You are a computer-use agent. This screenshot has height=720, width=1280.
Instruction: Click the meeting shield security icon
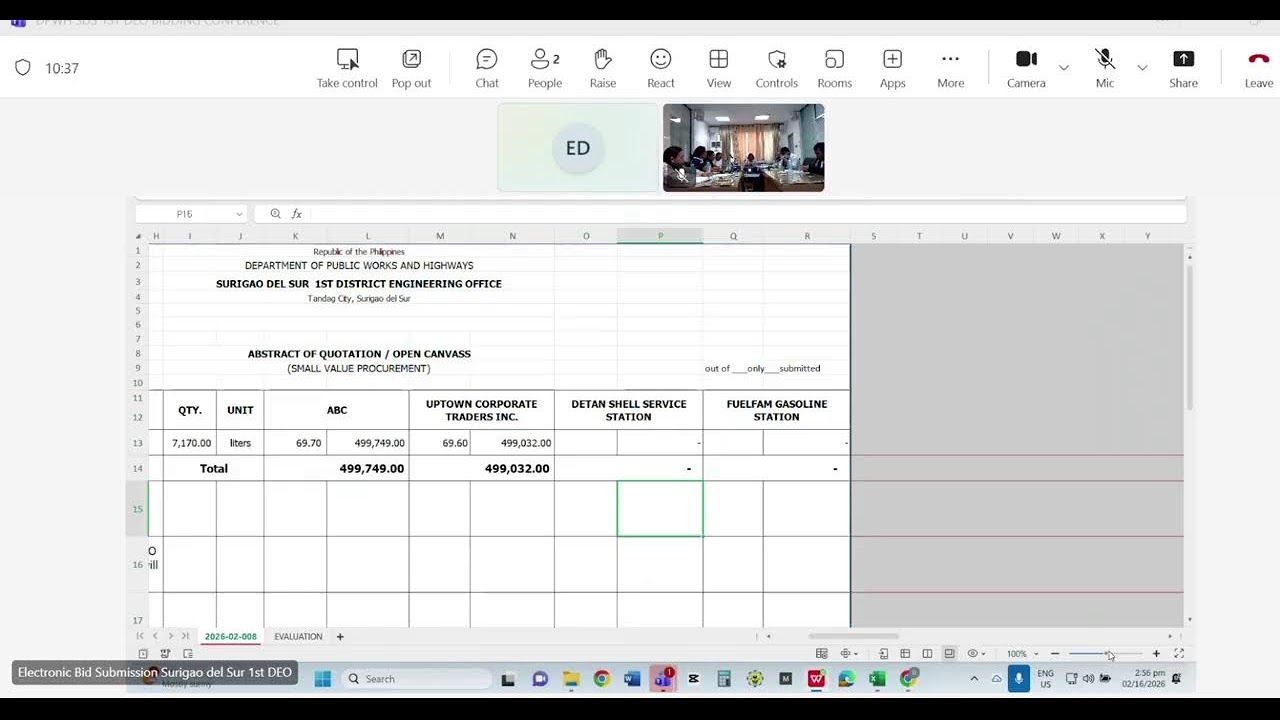(x=23, y=68)
